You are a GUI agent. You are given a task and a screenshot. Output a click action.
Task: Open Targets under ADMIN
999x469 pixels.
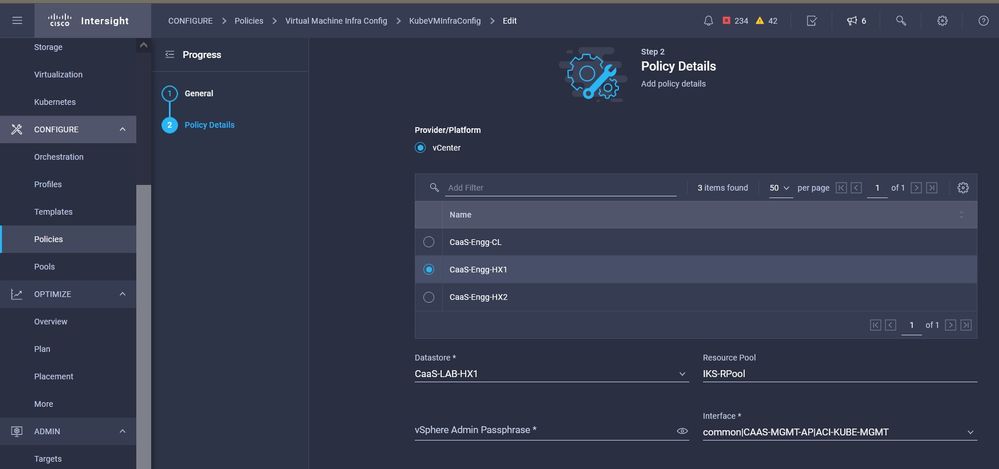pyautogui.click(x=48, y=459)
